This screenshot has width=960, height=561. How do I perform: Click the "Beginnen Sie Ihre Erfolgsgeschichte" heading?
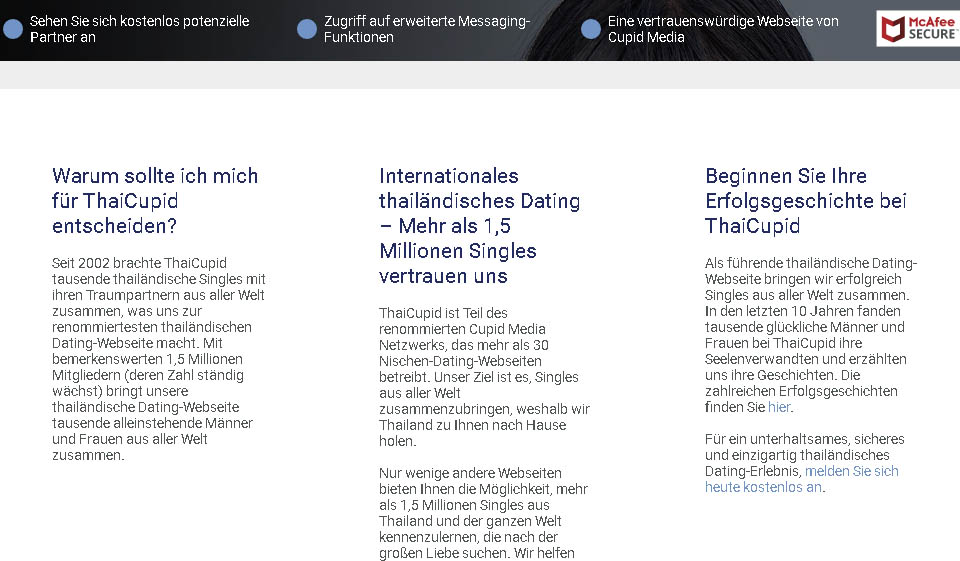point(805,200)
